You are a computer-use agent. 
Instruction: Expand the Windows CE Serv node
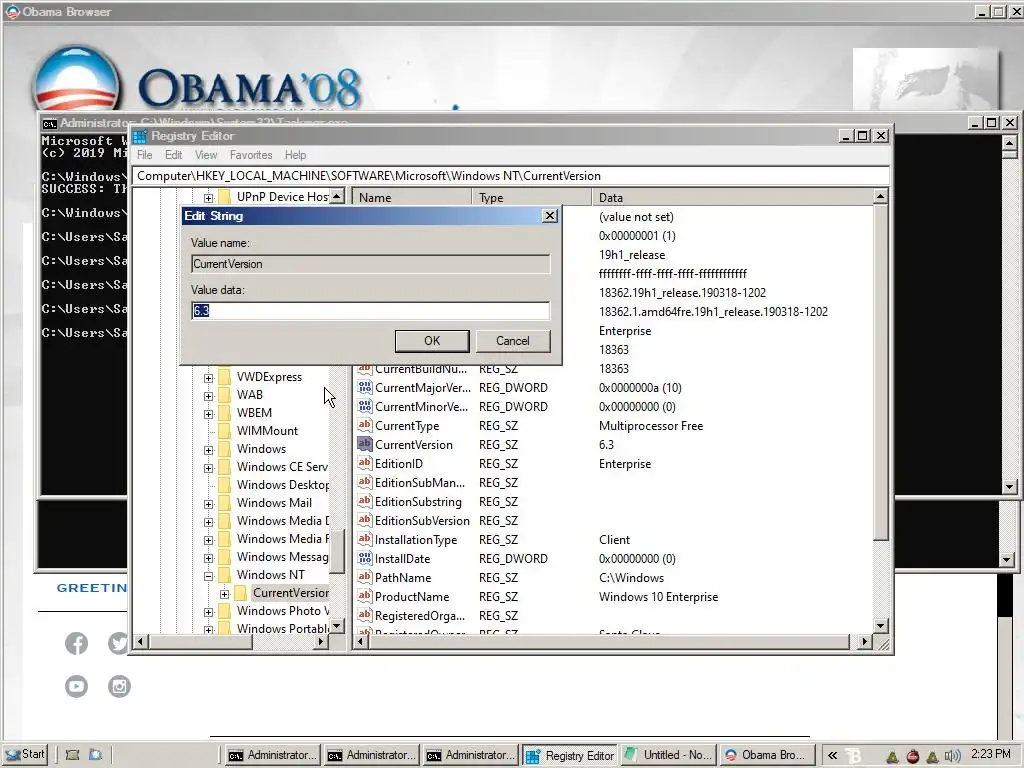coord(208,468)
